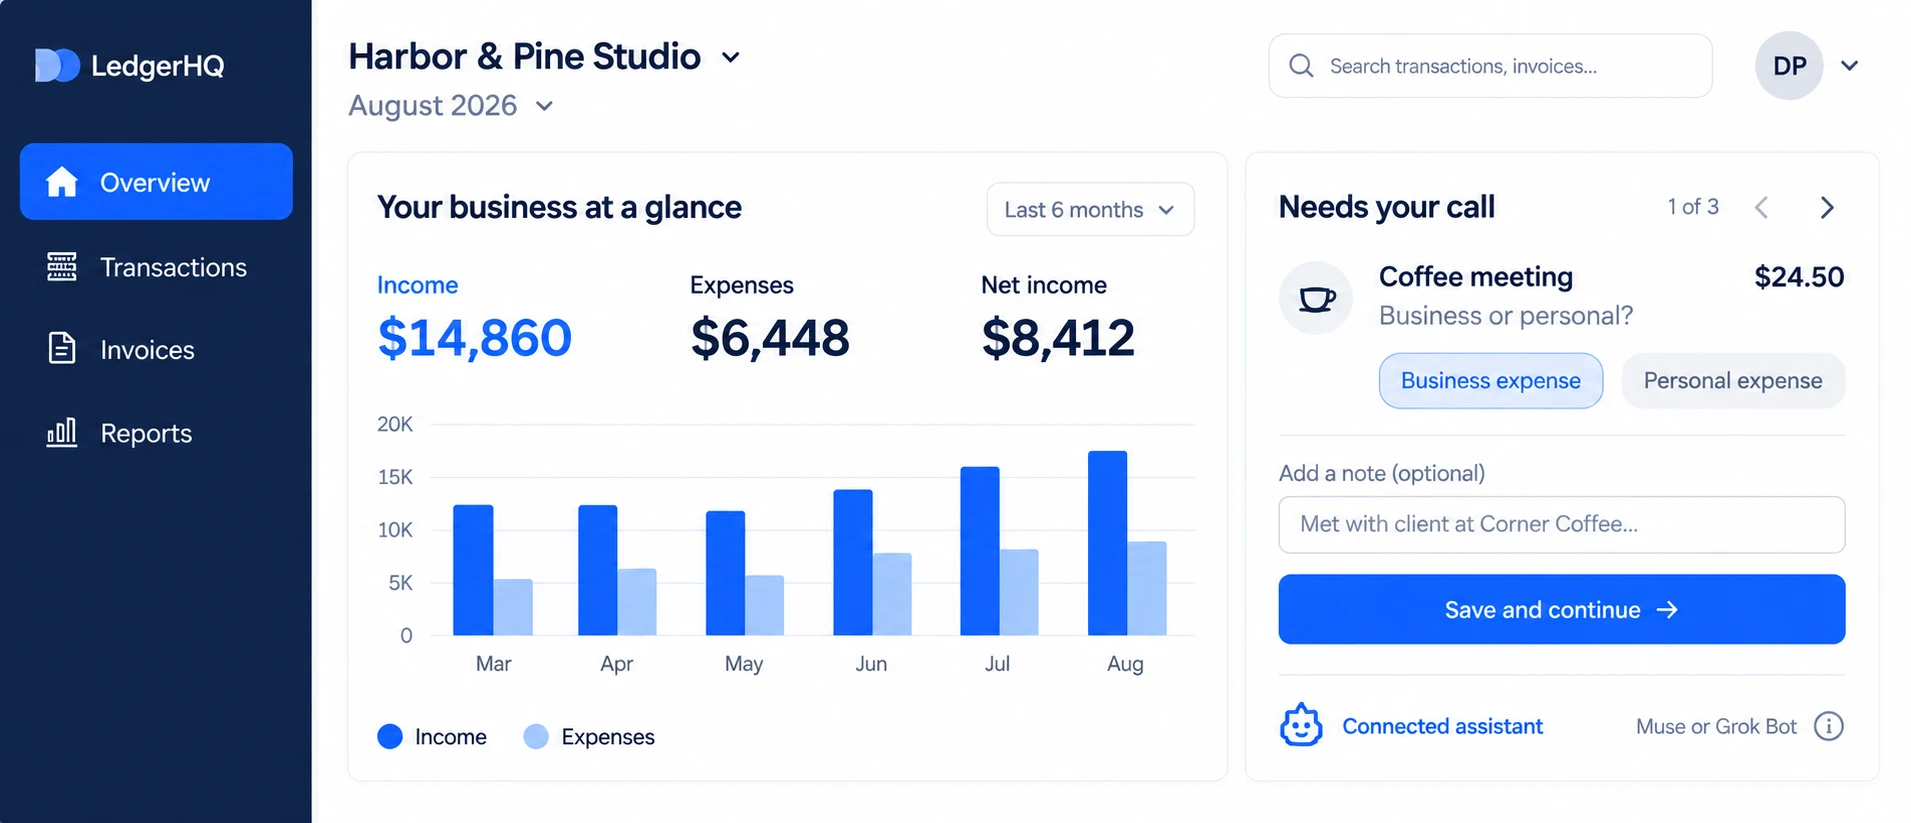Open the Last 6 months range dropdown
This screenshot has height=823, width=1911.
click(x=1090, y=209)
